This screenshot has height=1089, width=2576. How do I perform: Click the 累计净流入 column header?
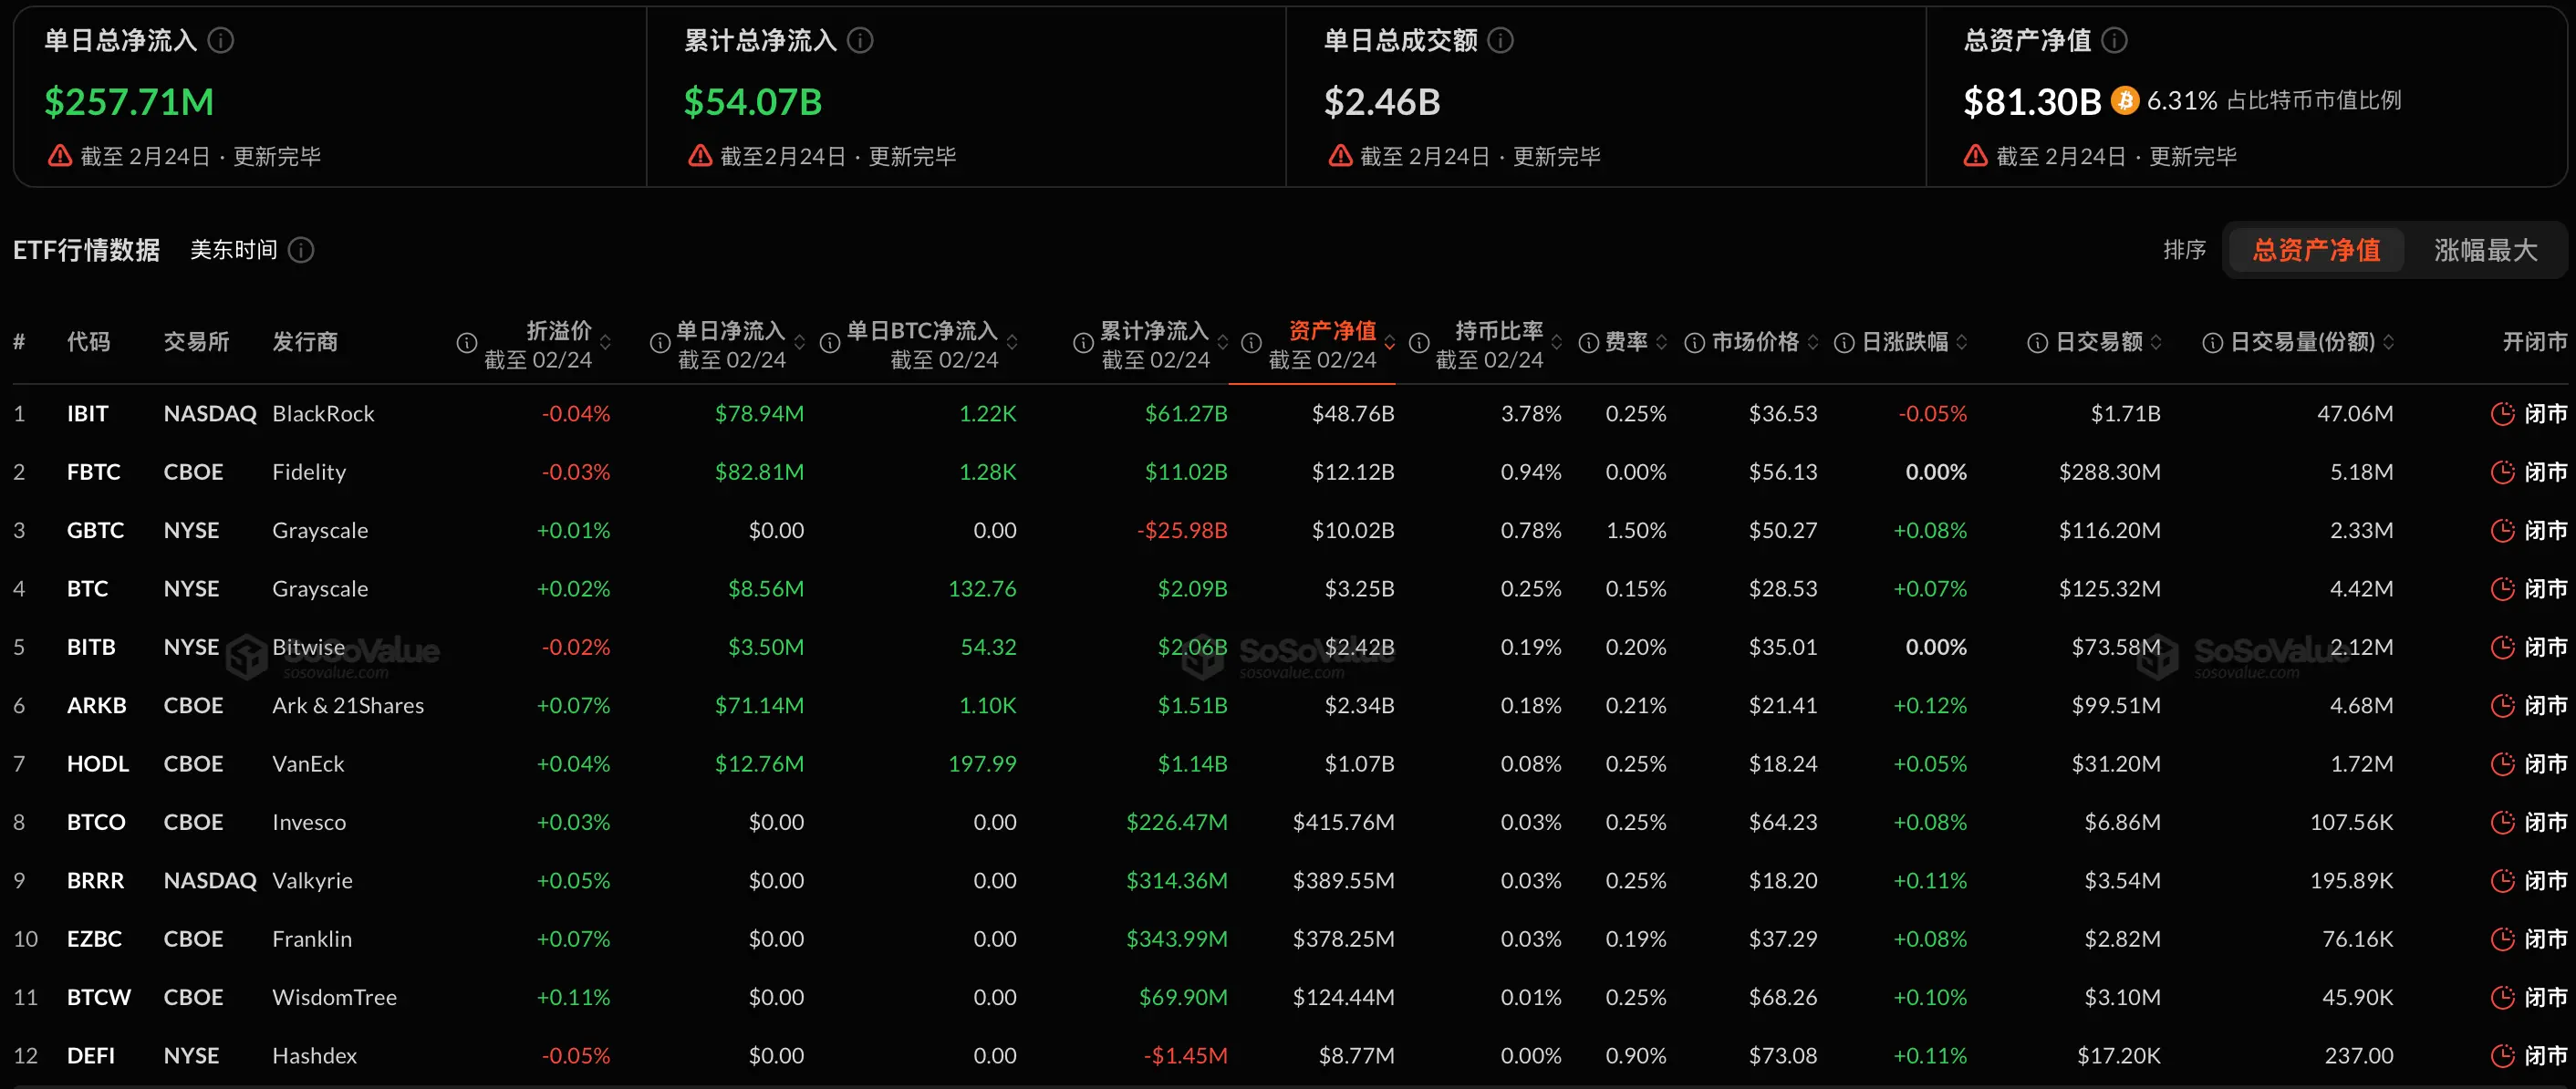point(1154,331)
